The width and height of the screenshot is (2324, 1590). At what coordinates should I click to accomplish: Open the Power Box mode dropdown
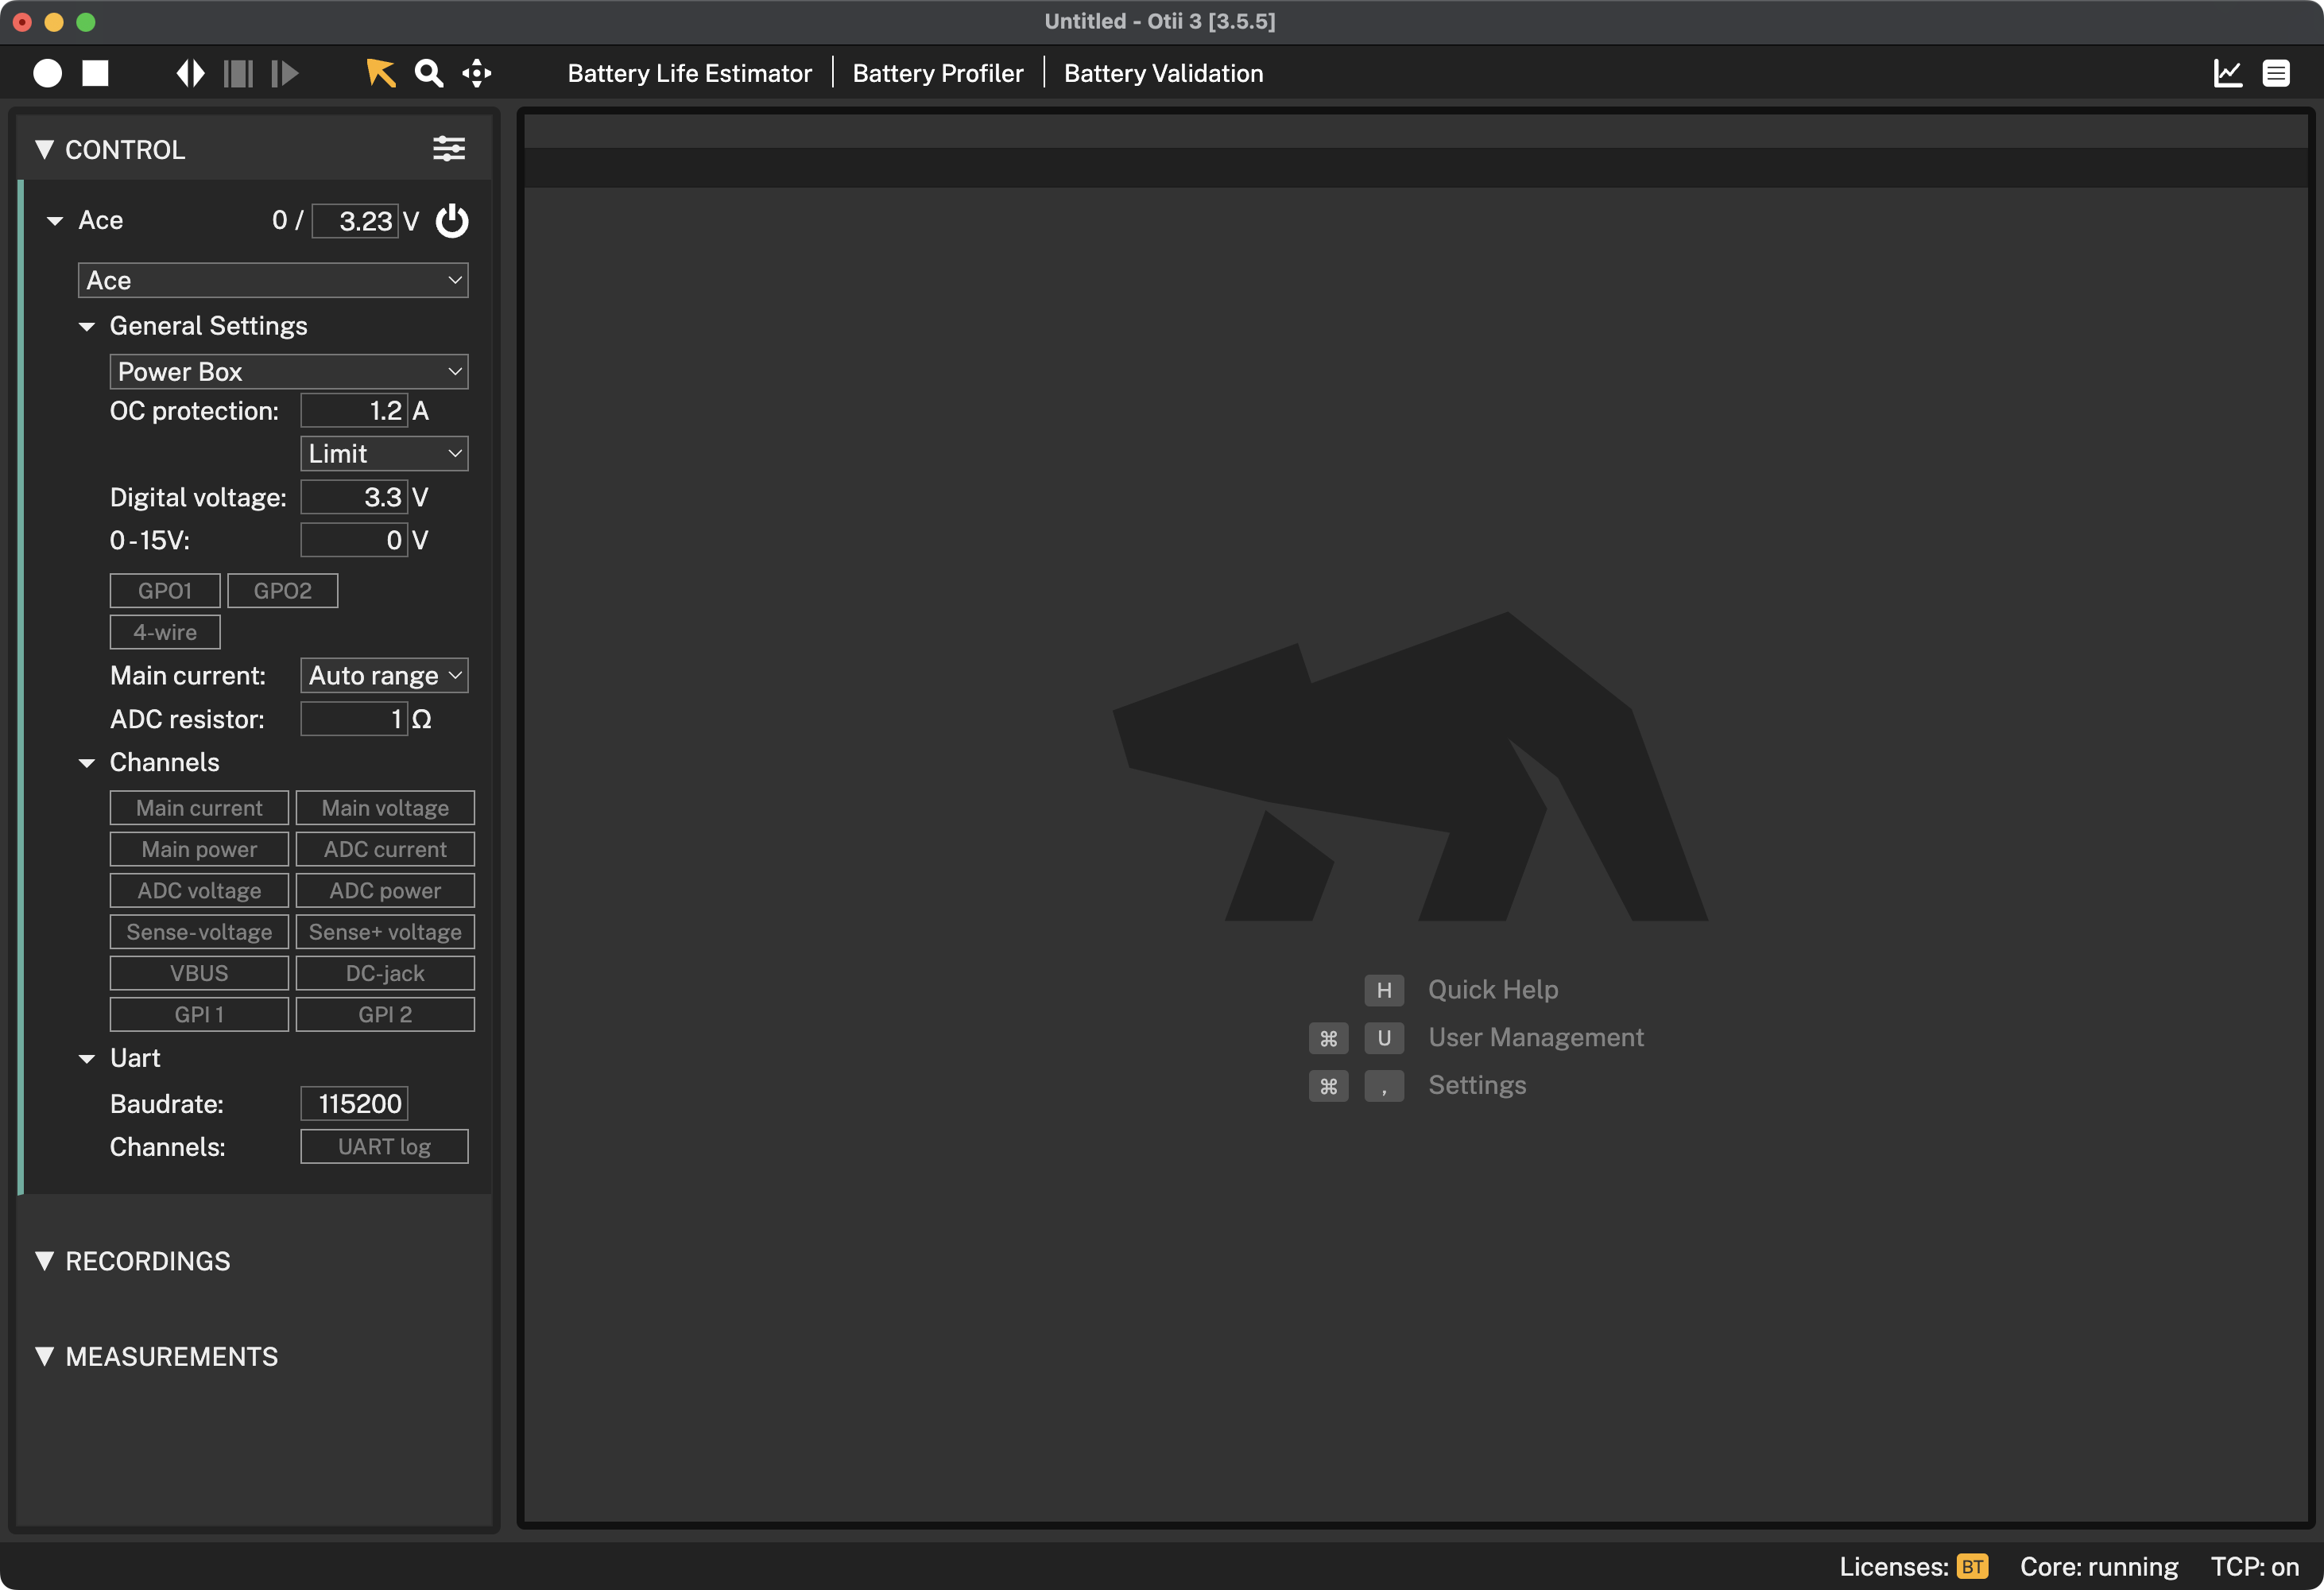pyautogui.click(x=289, y=371)
